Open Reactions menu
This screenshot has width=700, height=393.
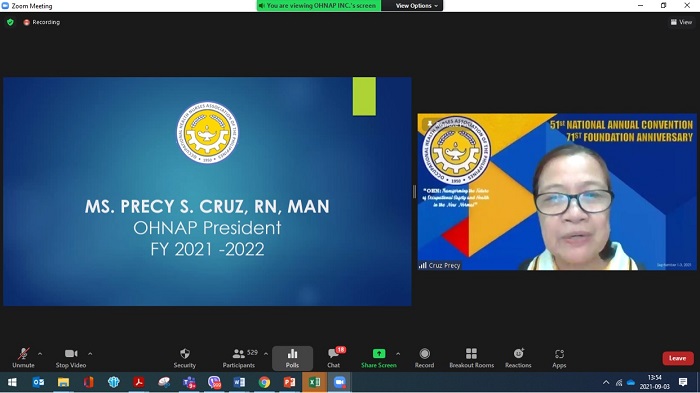click(x=518, y=358)
